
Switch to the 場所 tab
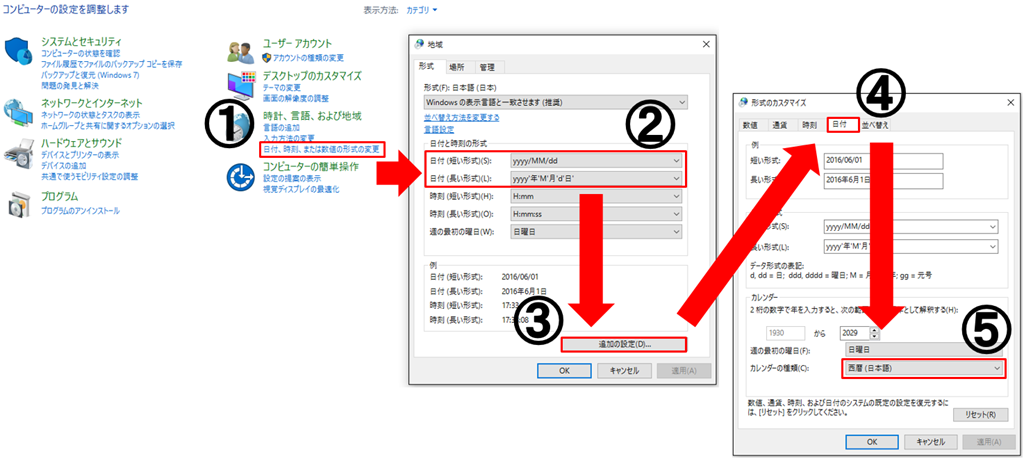pos(456,67)
